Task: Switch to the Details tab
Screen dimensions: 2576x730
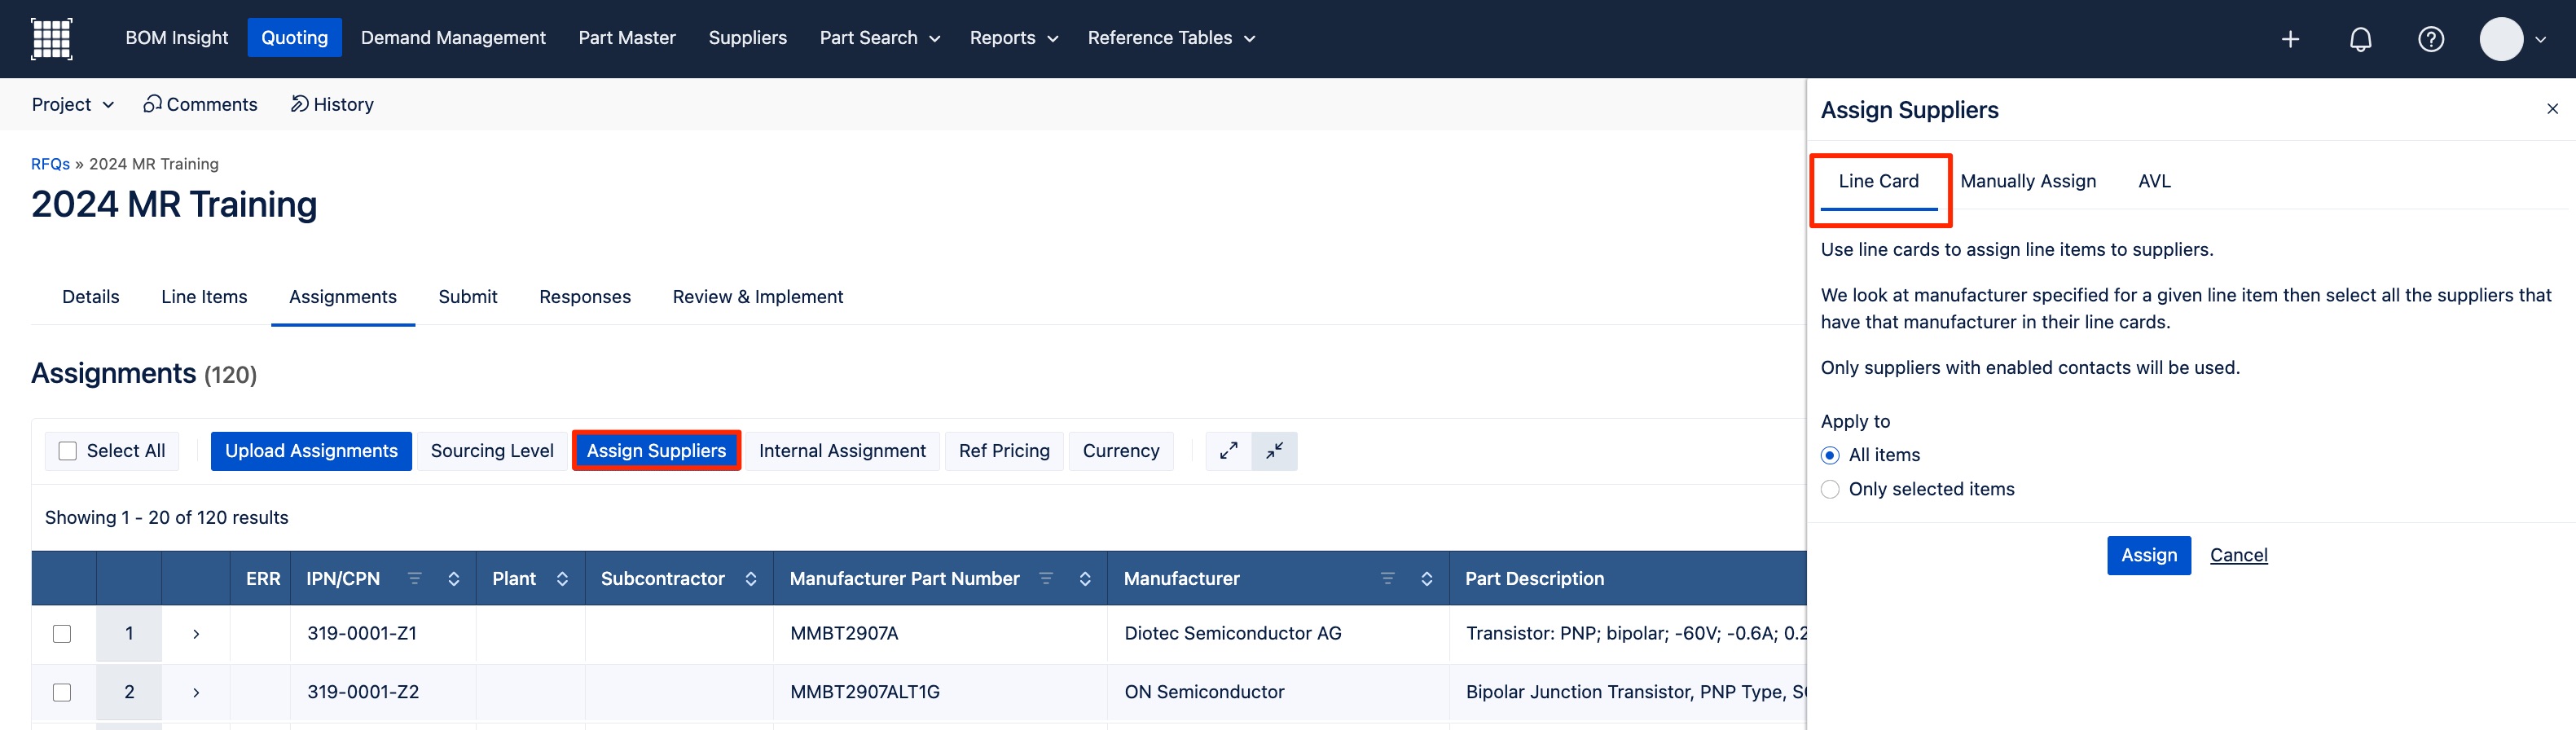Action: [x=91, y=297]
